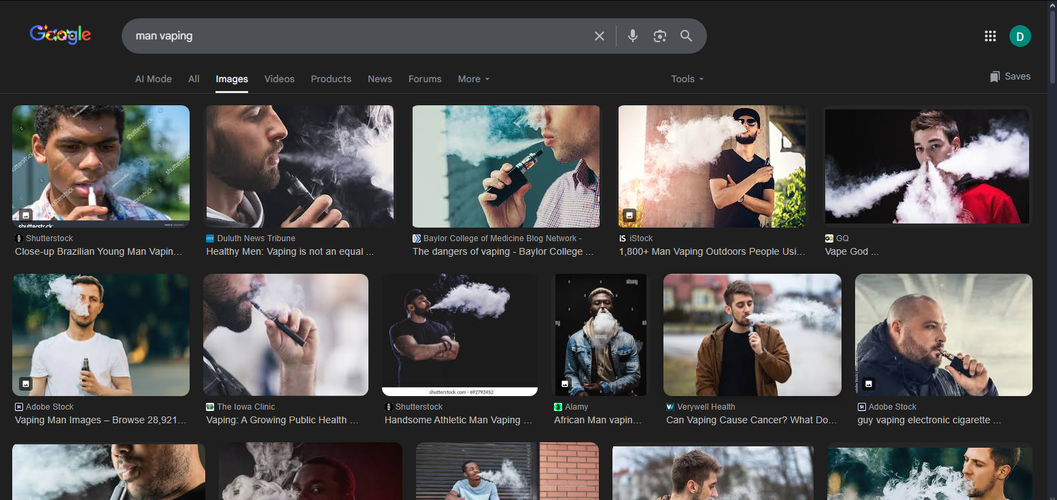Switch to the Videos tab
Screen dimensions: 1057x500
pos(279,79)
